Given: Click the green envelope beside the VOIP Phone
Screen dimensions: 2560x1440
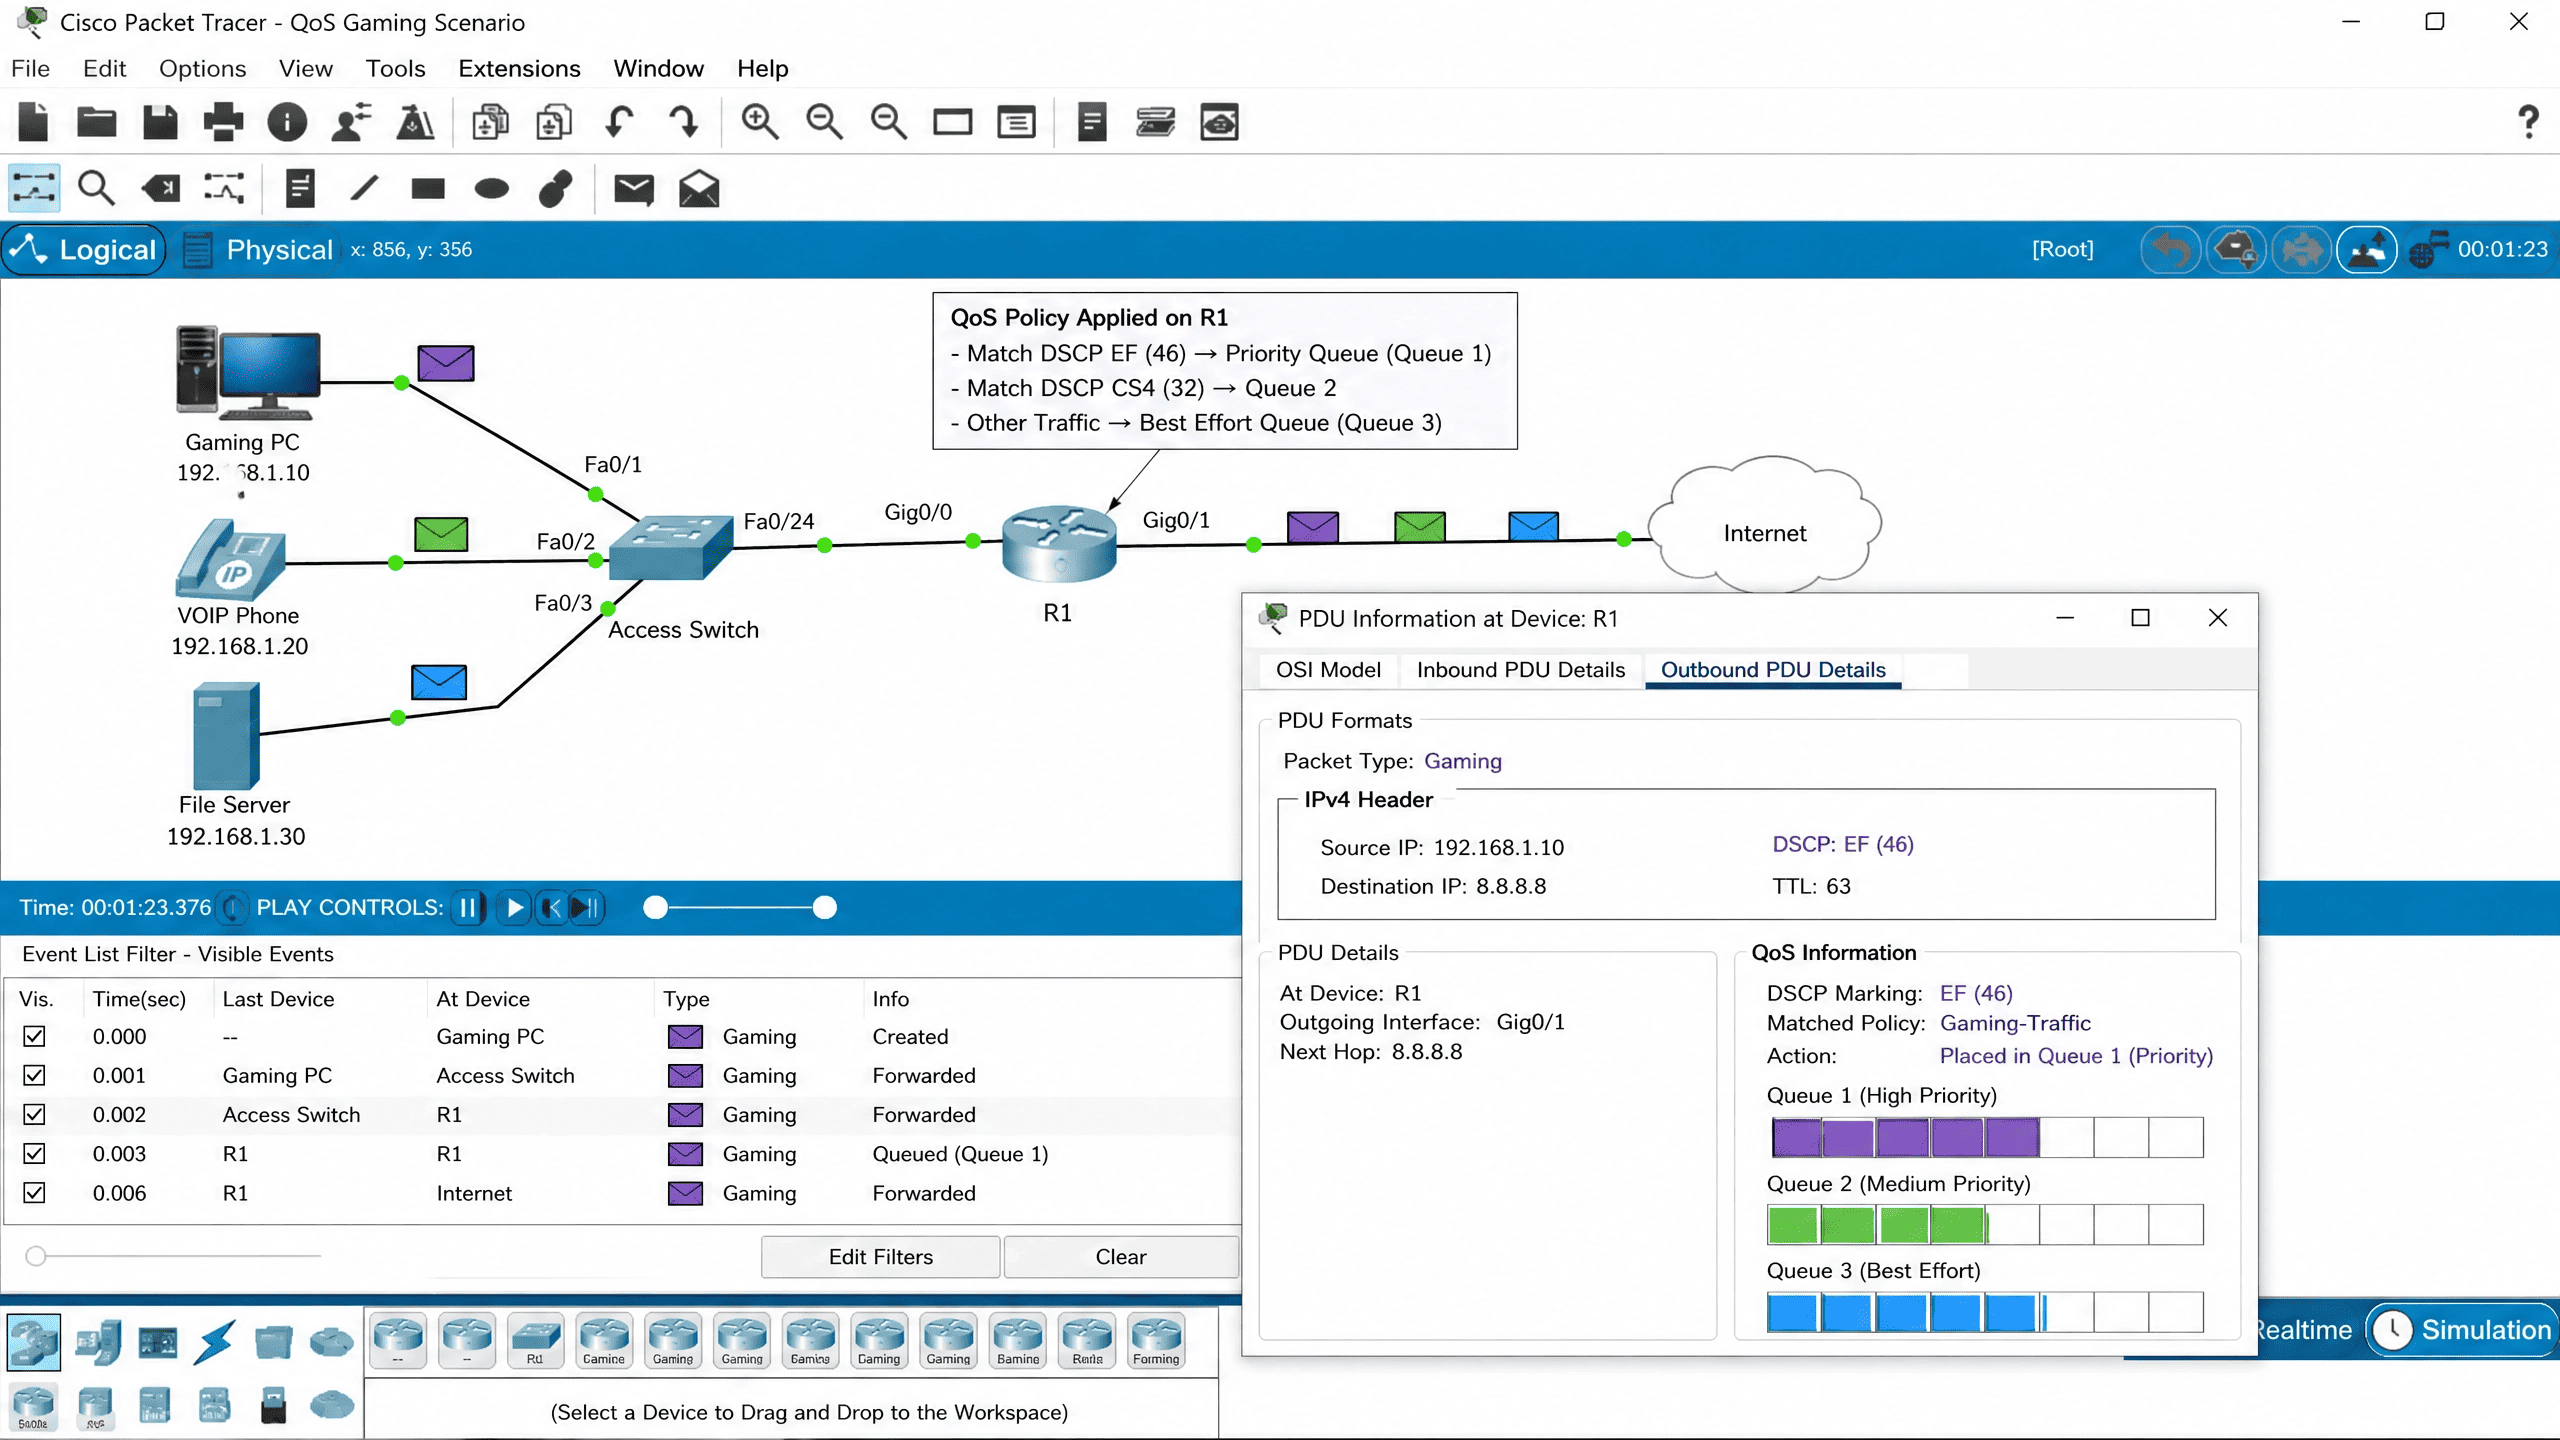Looking at the screenshot, I should [x=441, y=534].
